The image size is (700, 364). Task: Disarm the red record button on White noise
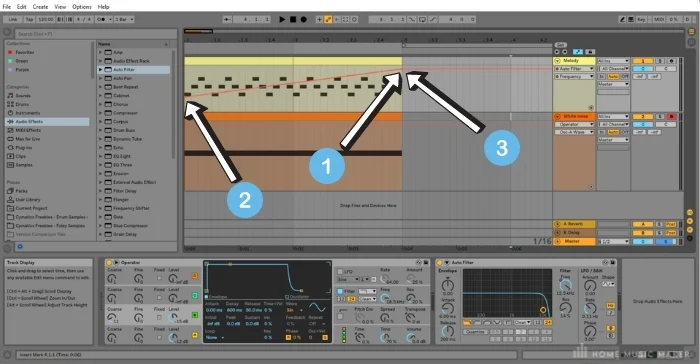tap(671, 117)
